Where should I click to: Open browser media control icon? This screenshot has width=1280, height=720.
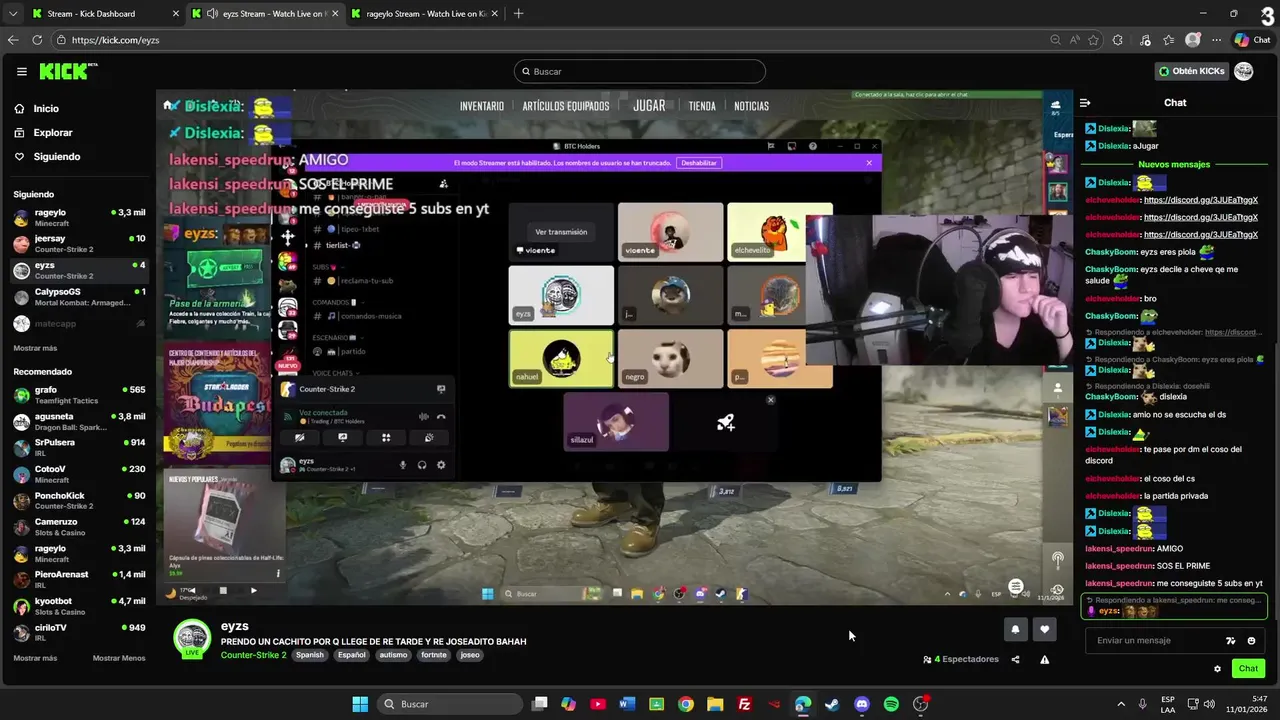pos(1143,40)
